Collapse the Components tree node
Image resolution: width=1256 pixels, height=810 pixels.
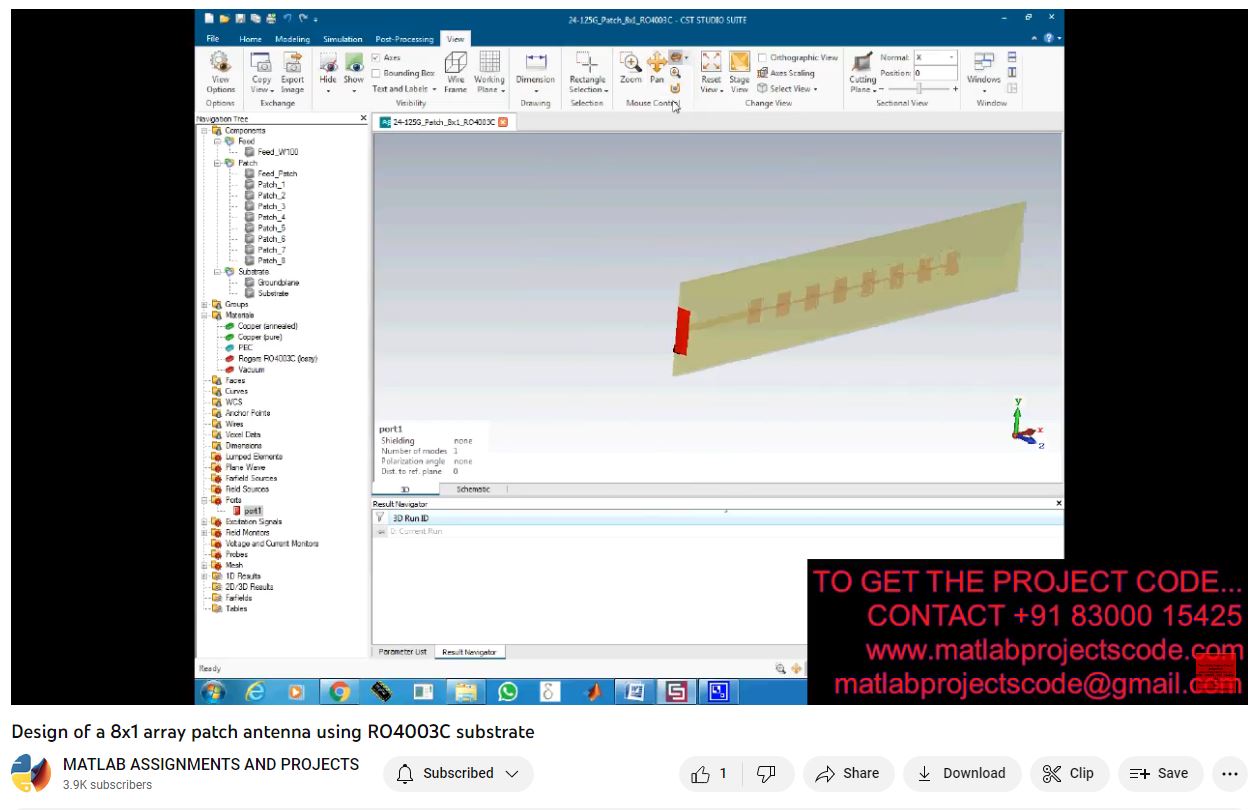pyautogui.click(x=204, y=130)
